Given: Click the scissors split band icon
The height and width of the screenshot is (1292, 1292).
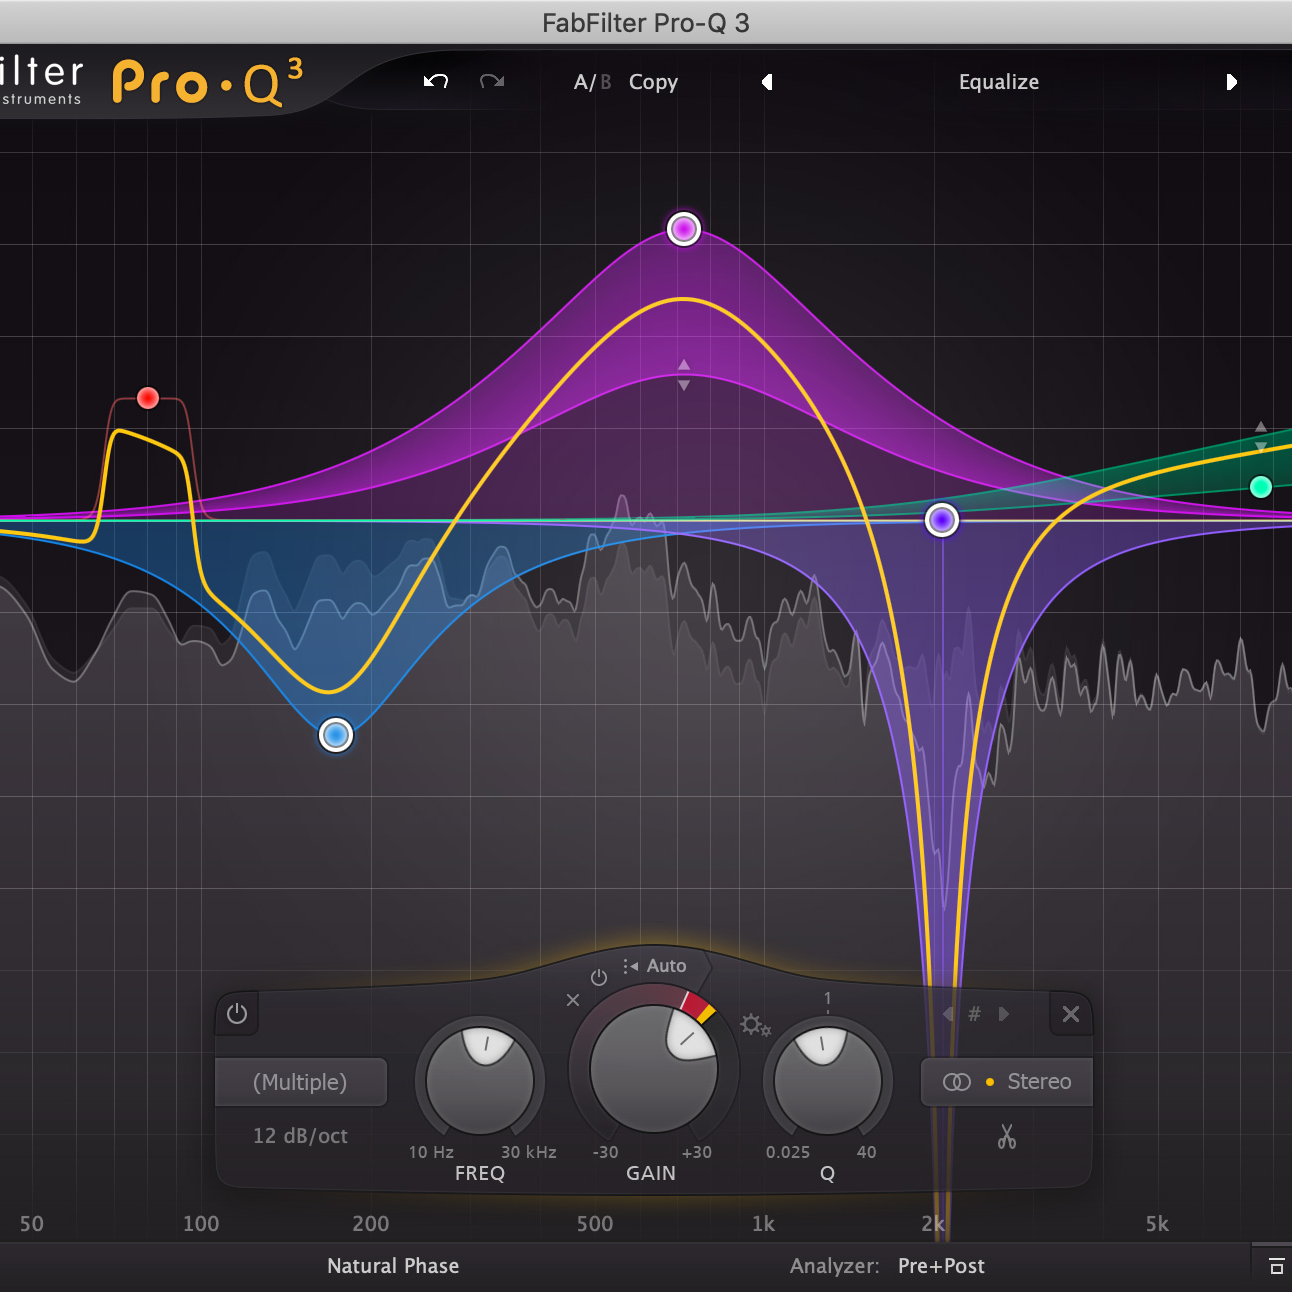Looking at the screenshot, I should click(x=1006, y=1137).
